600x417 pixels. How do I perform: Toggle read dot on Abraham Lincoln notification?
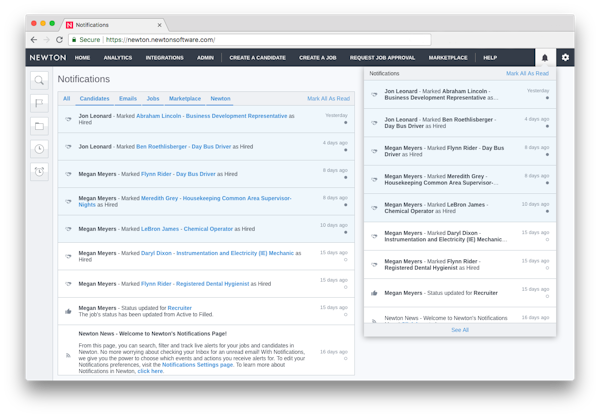click(345, 122)
